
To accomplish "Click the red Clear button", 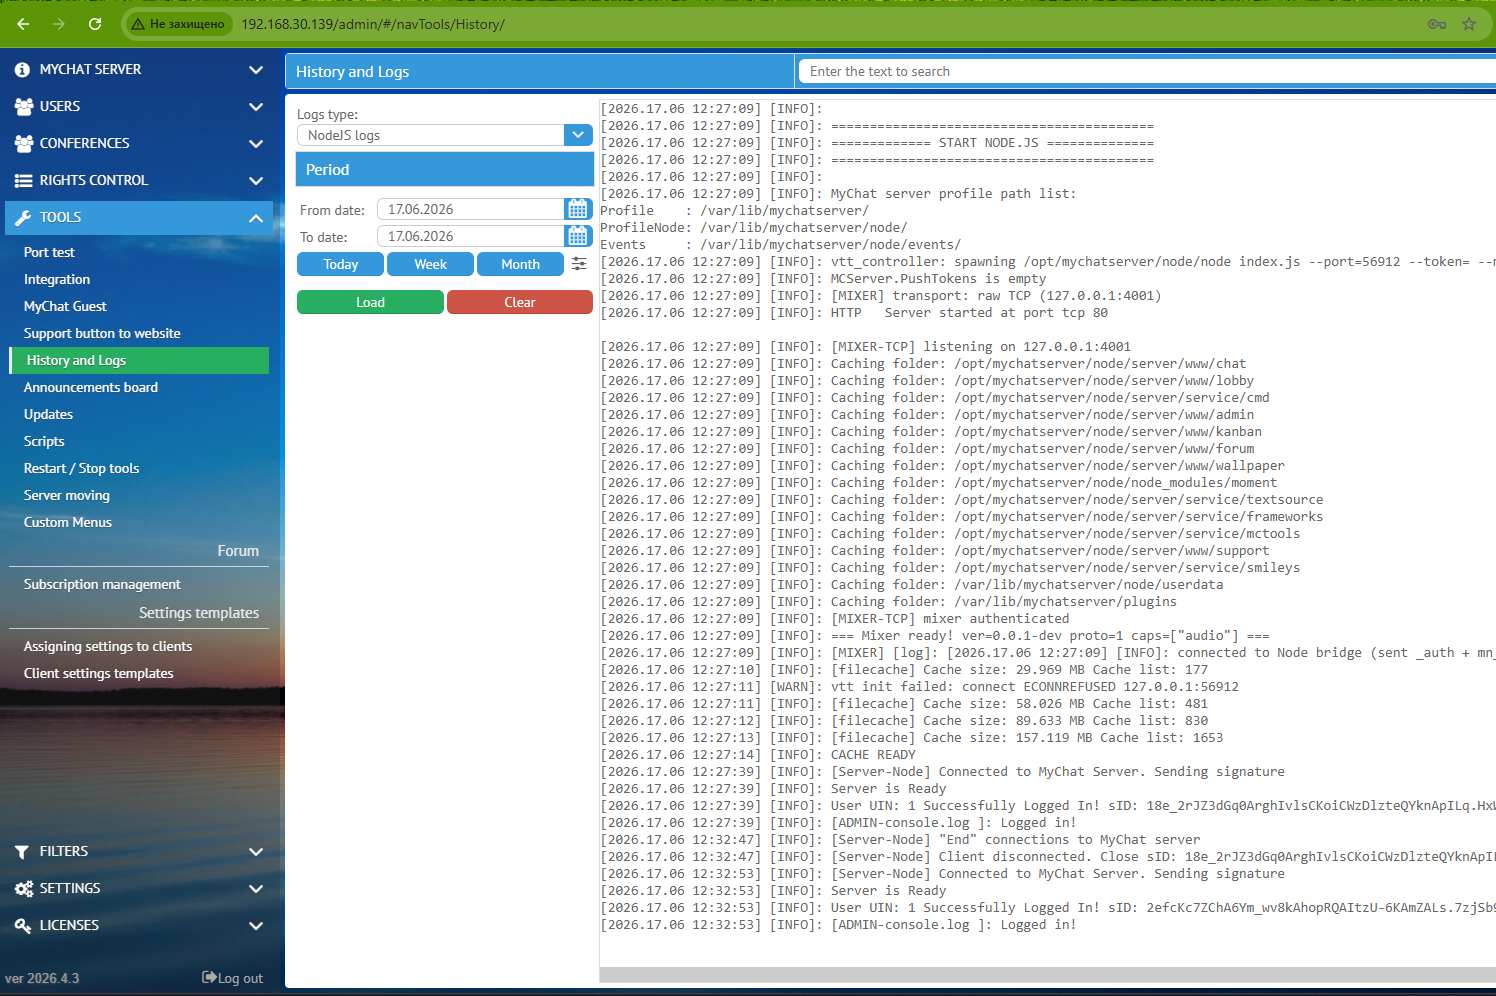I will tap(520, 302).
